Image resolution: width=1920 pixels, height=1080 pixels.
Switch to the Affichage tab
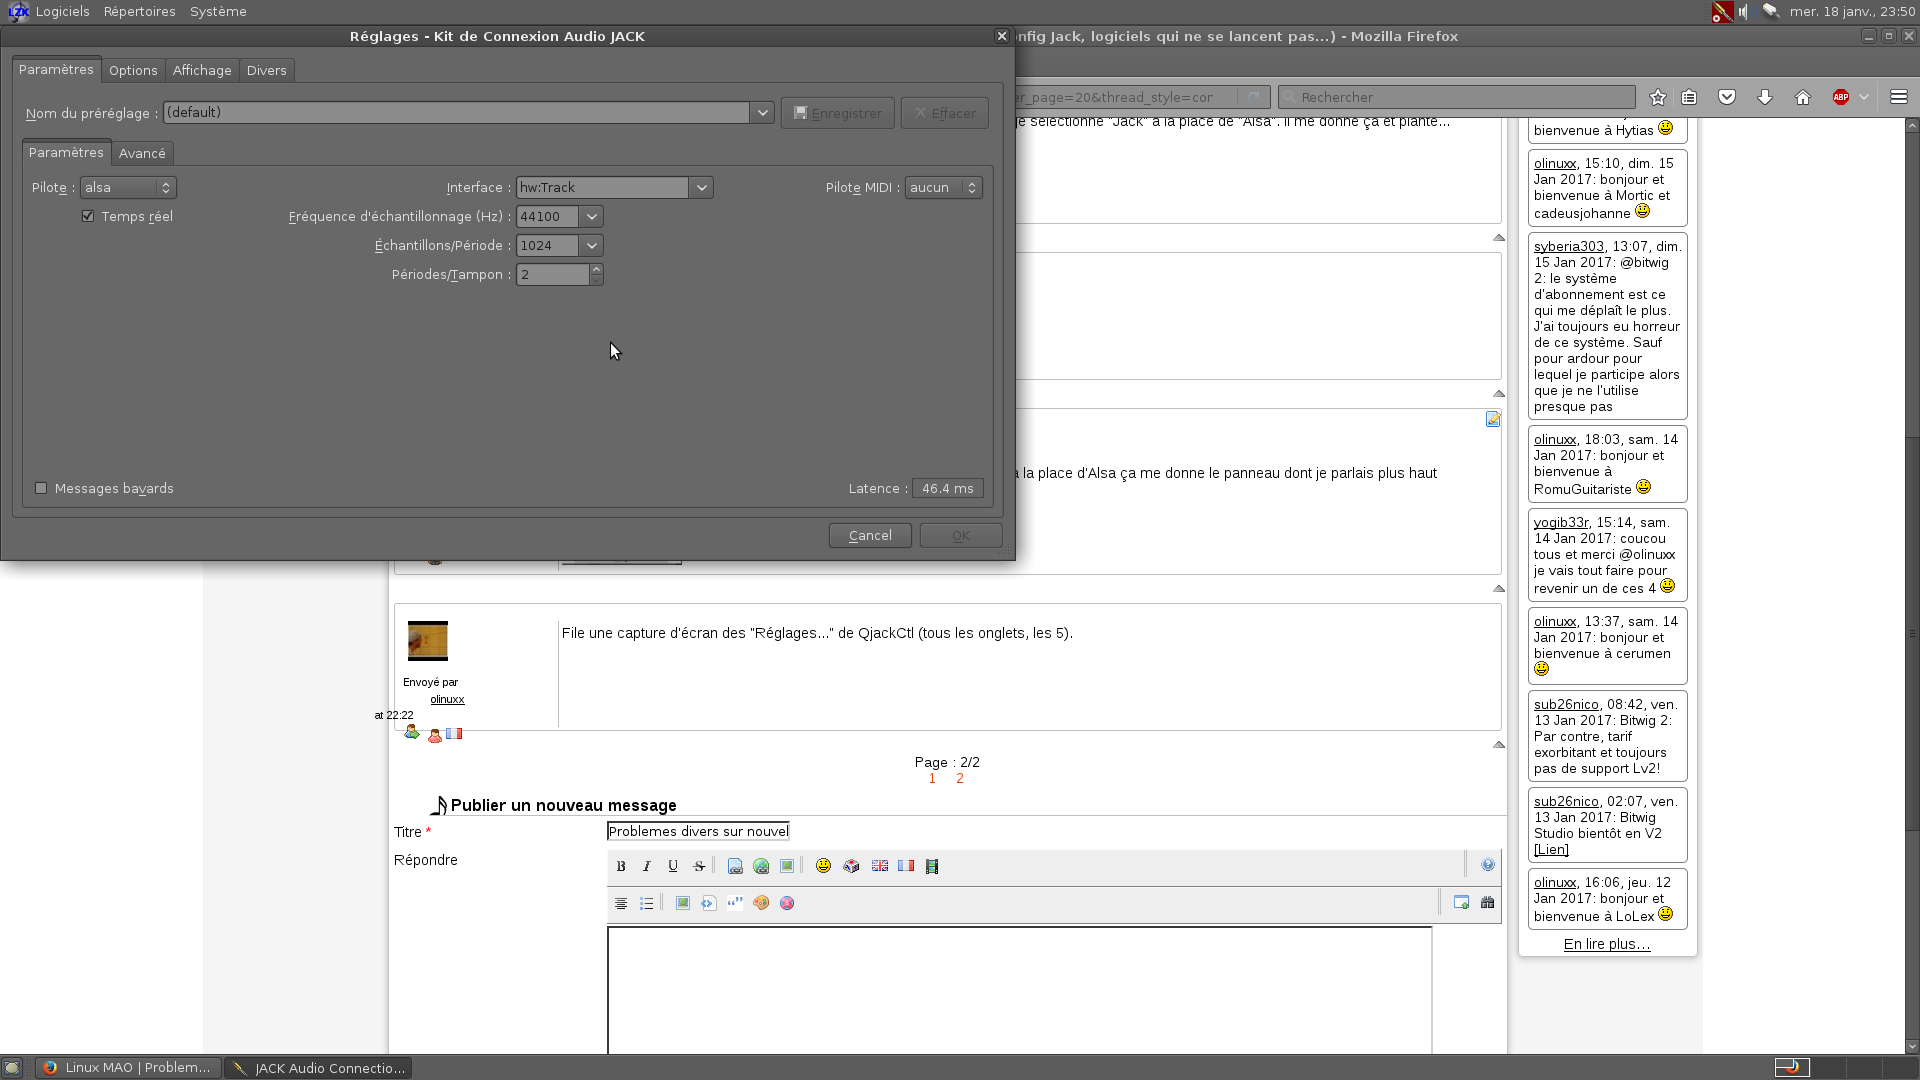click(202, 70)
